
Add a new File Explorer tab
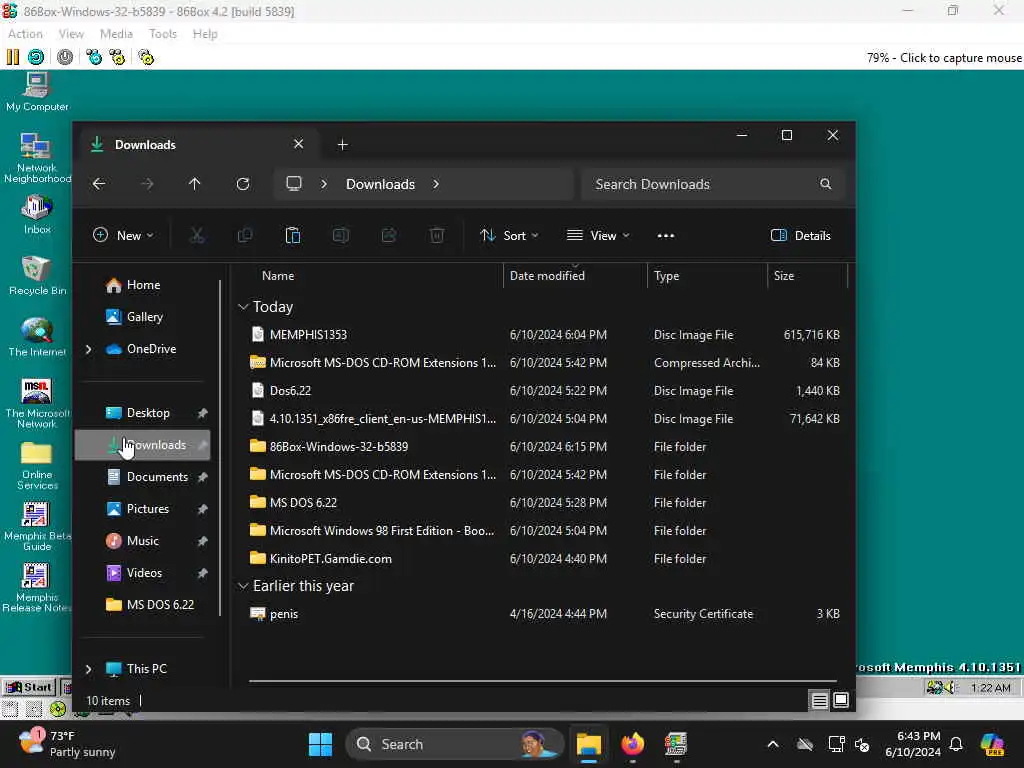pyautogui.click(x=342, y=145)
